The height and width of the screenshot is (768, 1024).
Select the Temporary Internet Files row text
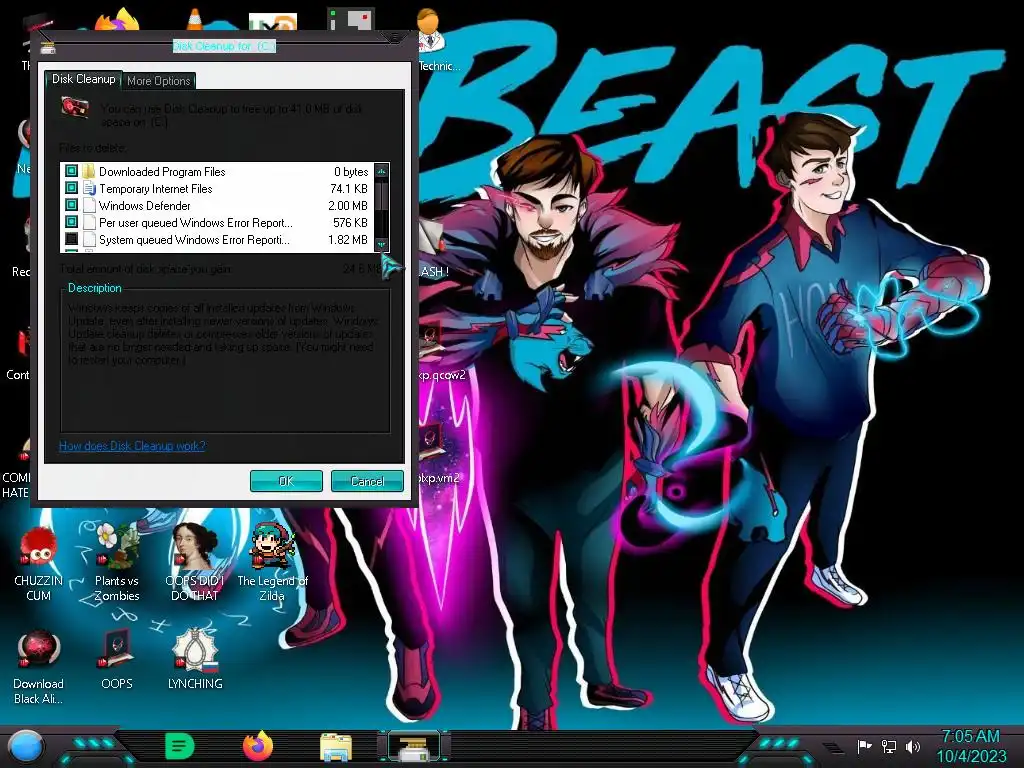155,189
